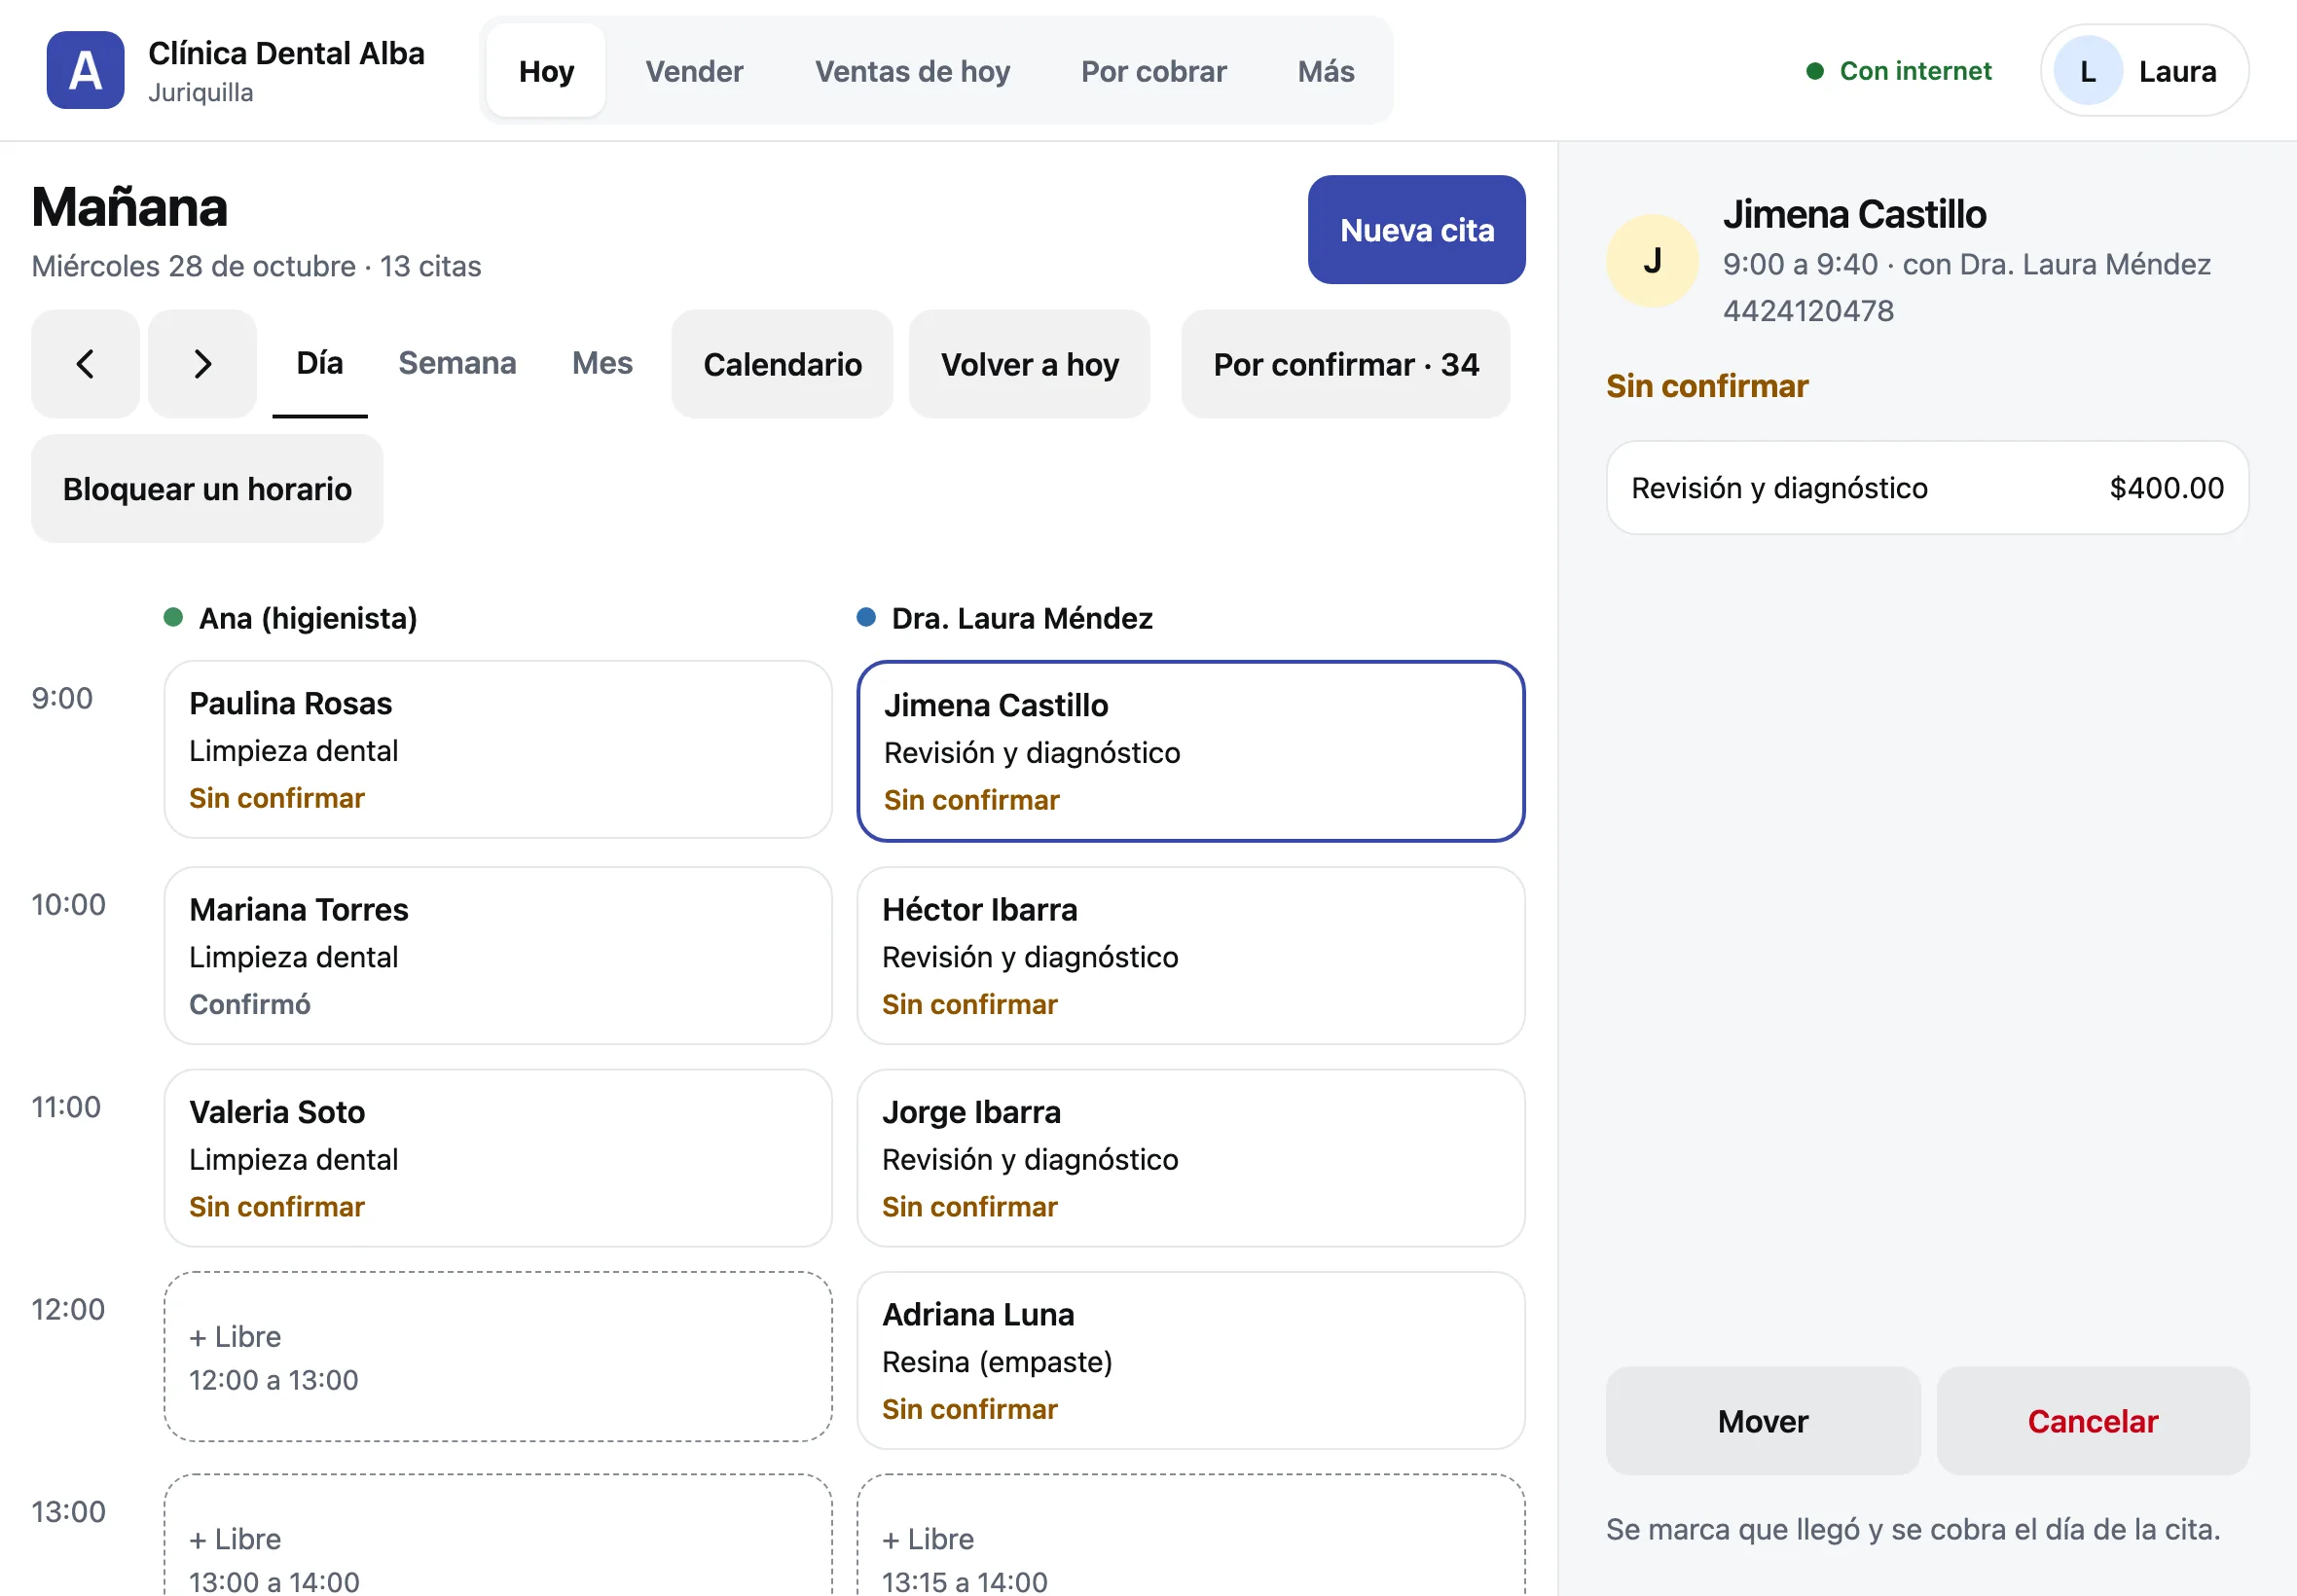Image resolution: width=2297 pixels, height=1596 pixels.
Task: Click the Mañana heading
Action: coord(130,207)
